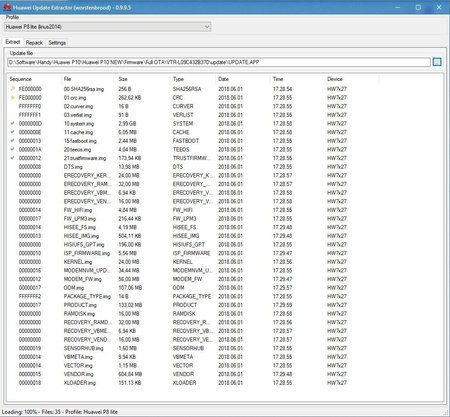Select the 01.crc.img file
The width and height of the screenshot is (450, 417).
(x=75, y=98)
